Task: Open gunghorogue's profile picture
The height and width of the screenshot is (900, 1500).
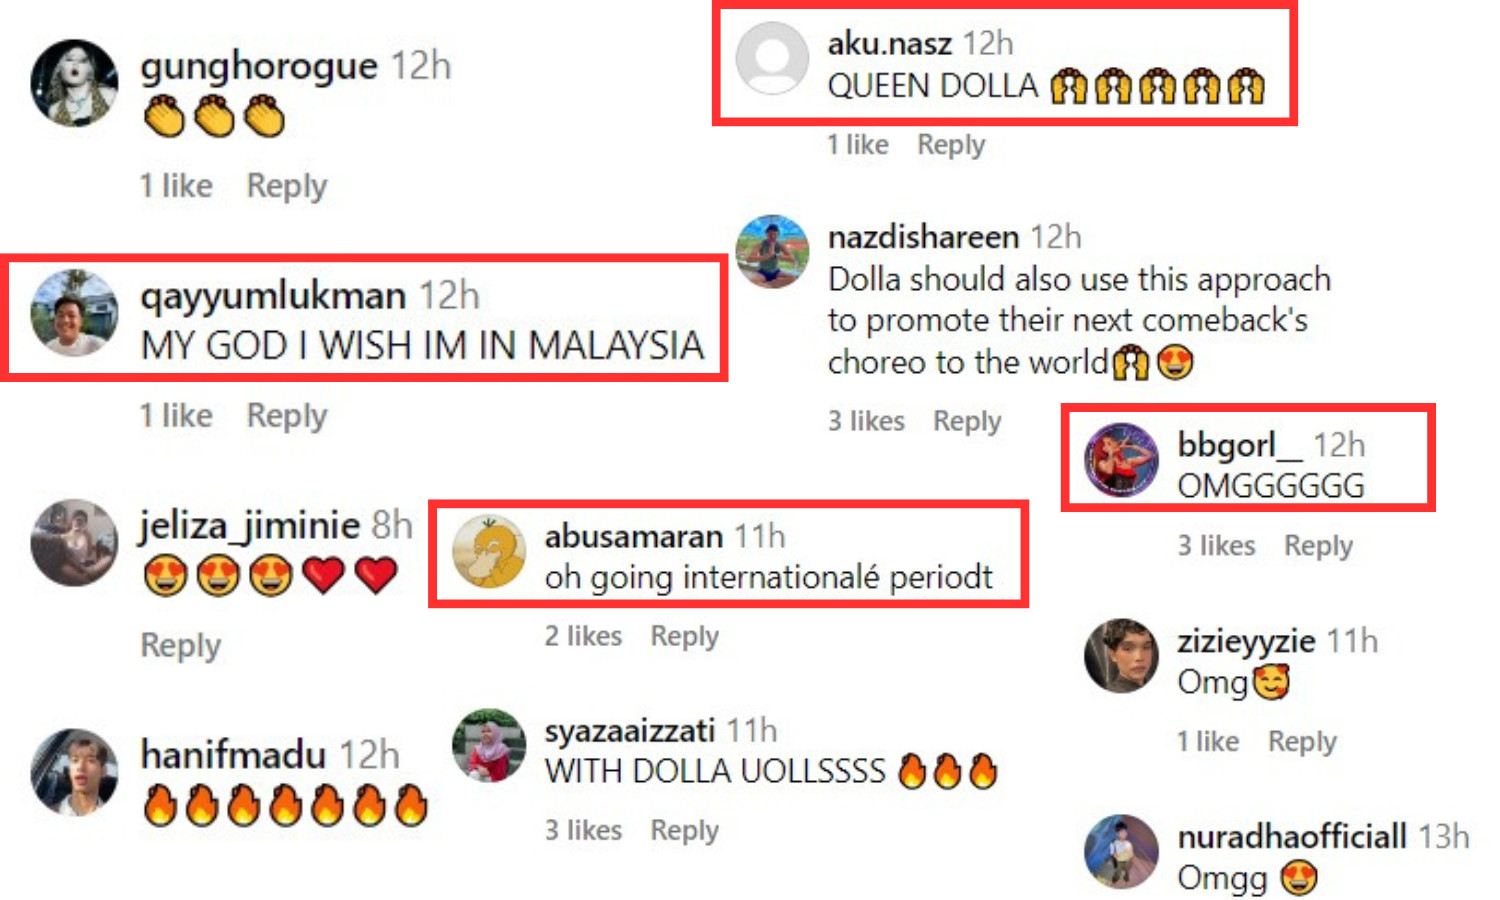Action: pyautogui.click(x=74, y=83)
